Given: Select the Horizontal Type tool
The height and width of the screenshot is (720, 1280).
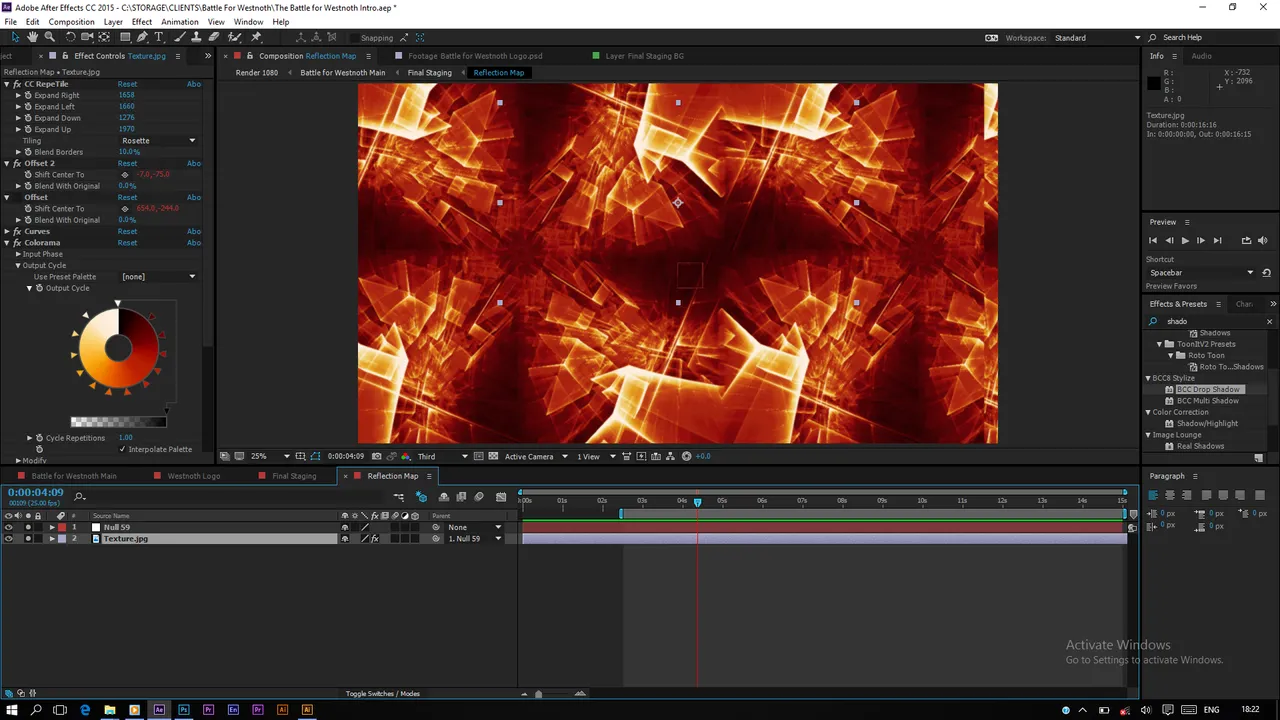Looking at the screenshot, I should [159, 37].
